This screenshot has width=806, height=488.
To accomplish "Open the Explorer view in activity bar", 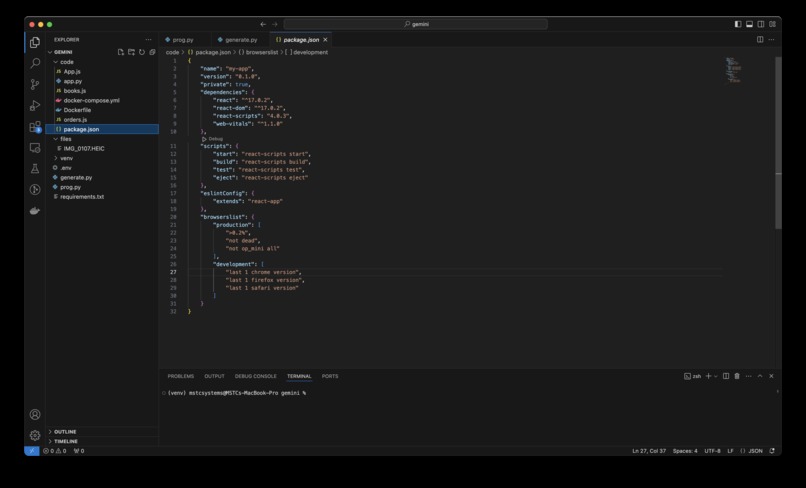I will click(35, 43).
